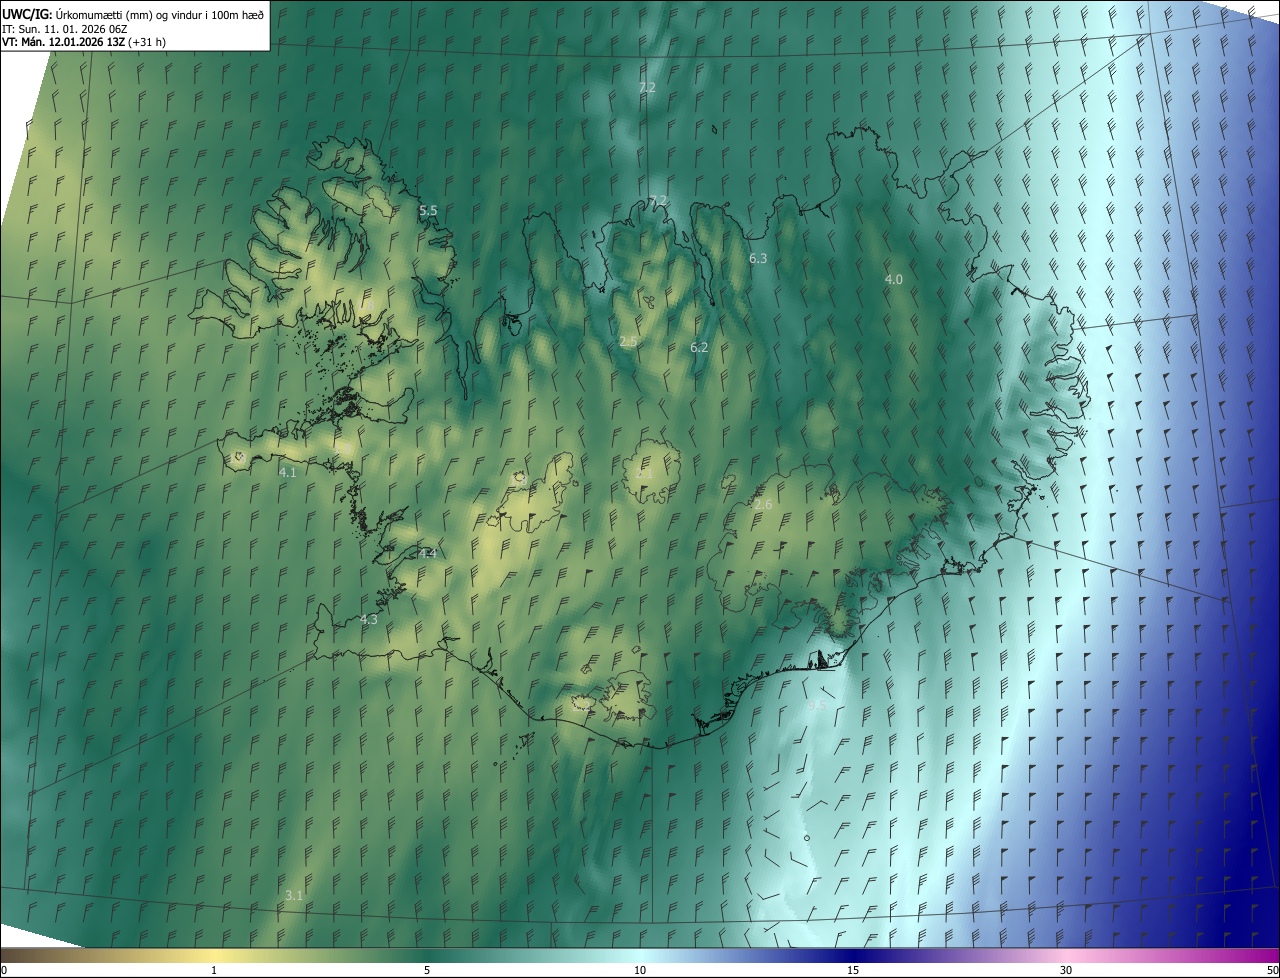Click the colorbar tick label "15"
This screenshot has height=978, width=1280.
[853, 970]
